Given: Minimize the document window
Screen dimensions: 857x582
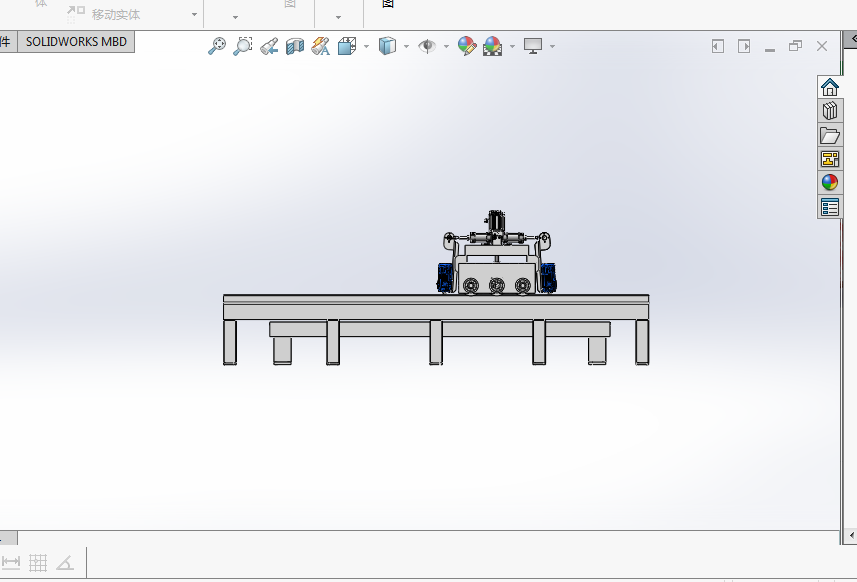Looking at the screenshot, I should click(770, 49).
